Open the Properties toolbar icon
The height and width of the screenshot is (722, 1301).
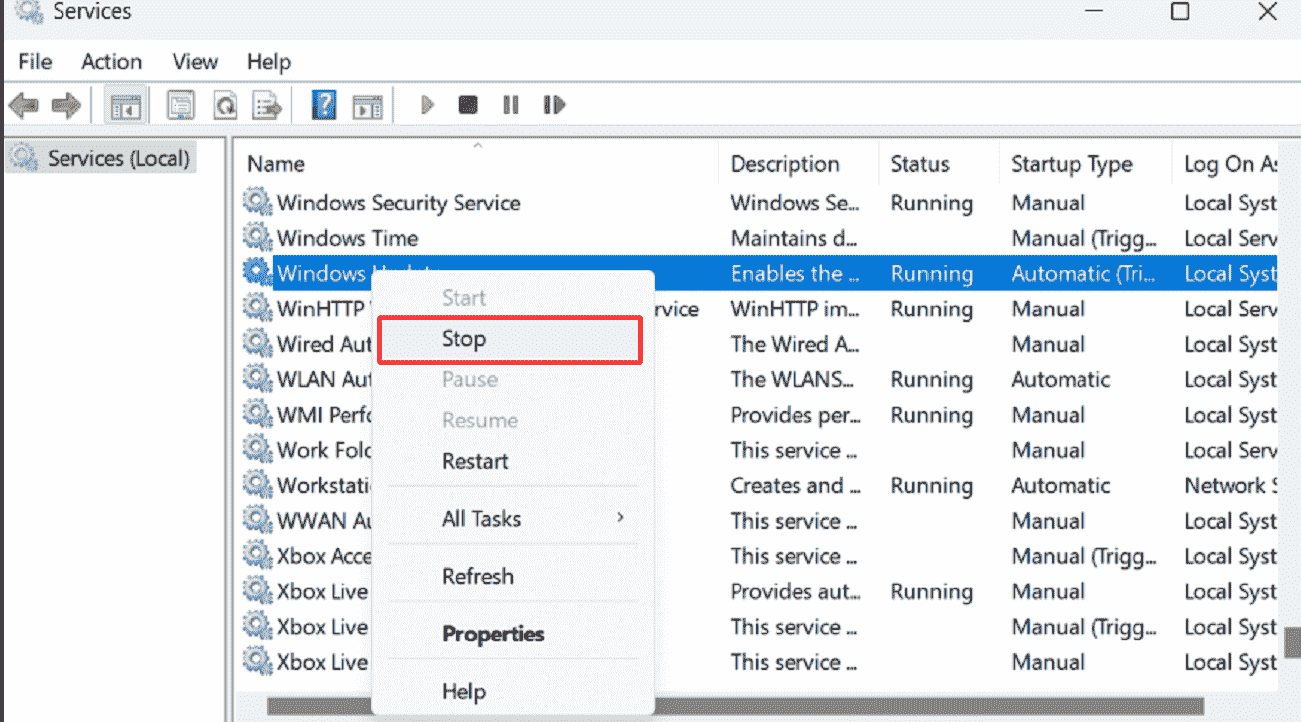(x=181, y=105)
